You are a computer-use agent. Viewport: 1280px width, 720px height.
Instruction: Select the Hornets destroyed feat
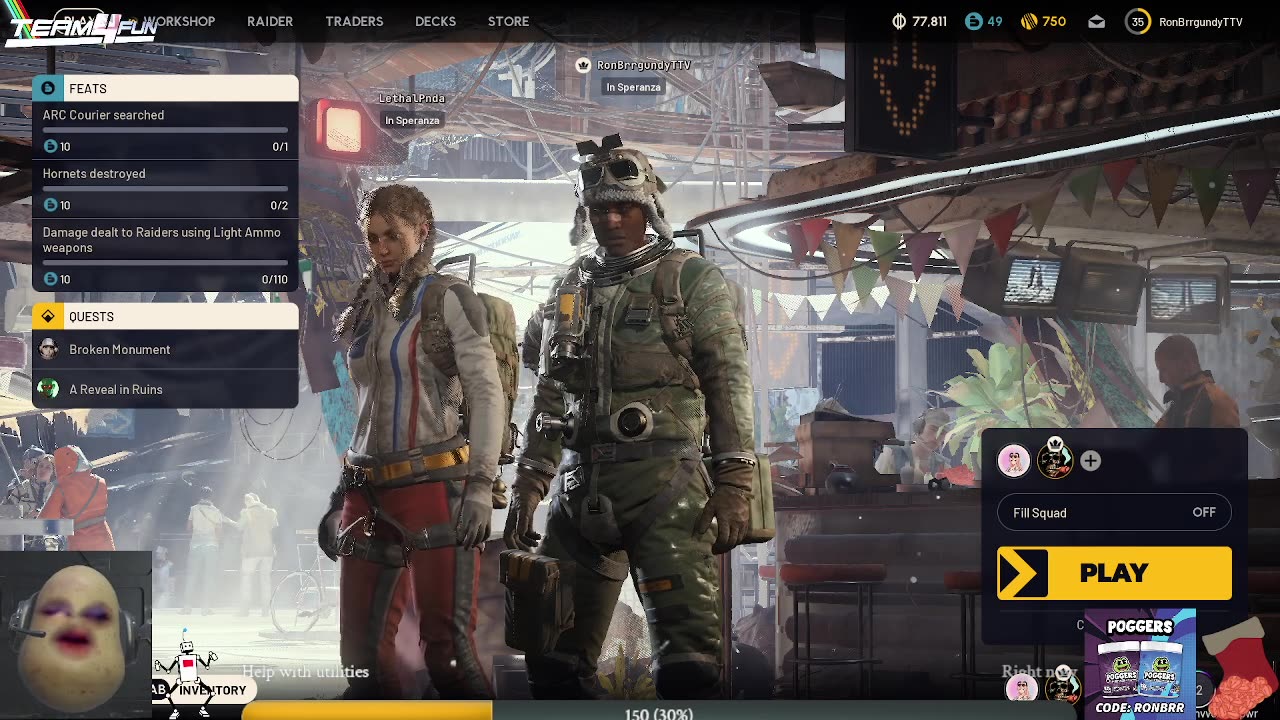[x=165, y=189]
